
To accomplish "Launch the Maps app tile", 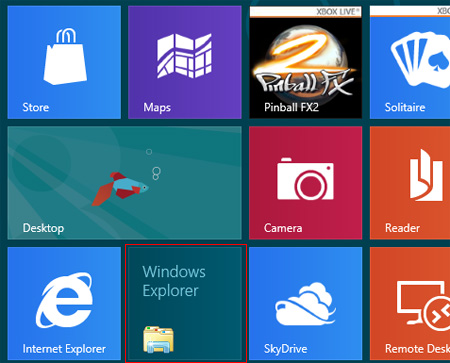I will pyautogui.click(x=185, y=62).
